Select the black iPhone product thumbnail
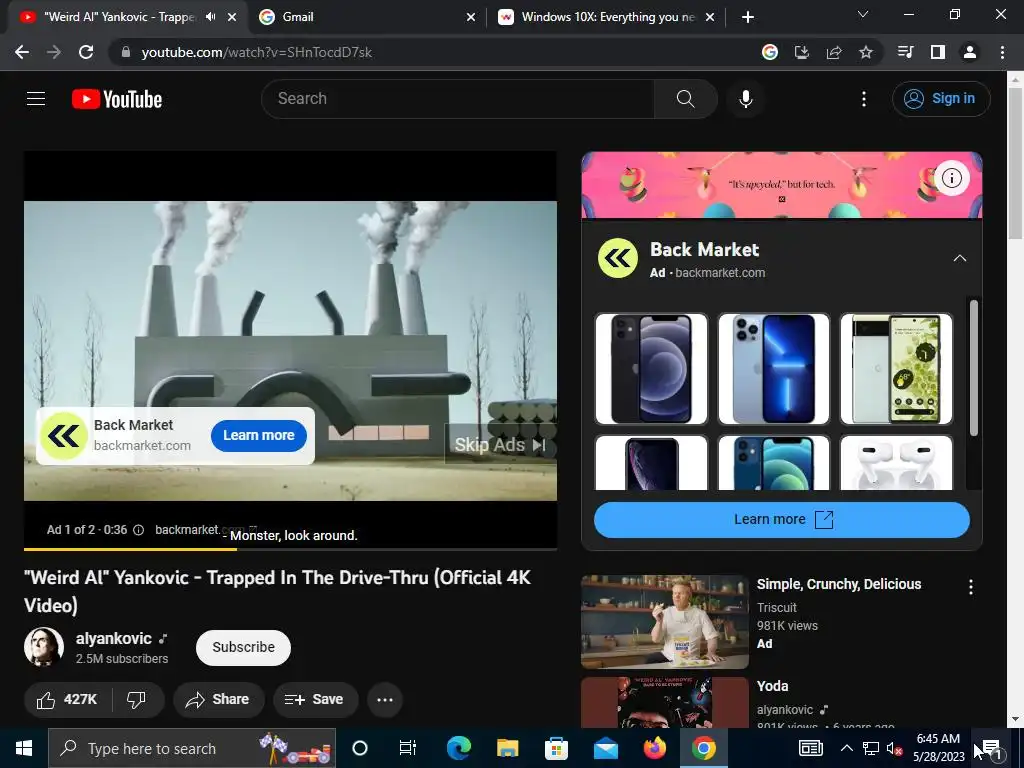Screen dimensions: 1024x768 (651, 369)
